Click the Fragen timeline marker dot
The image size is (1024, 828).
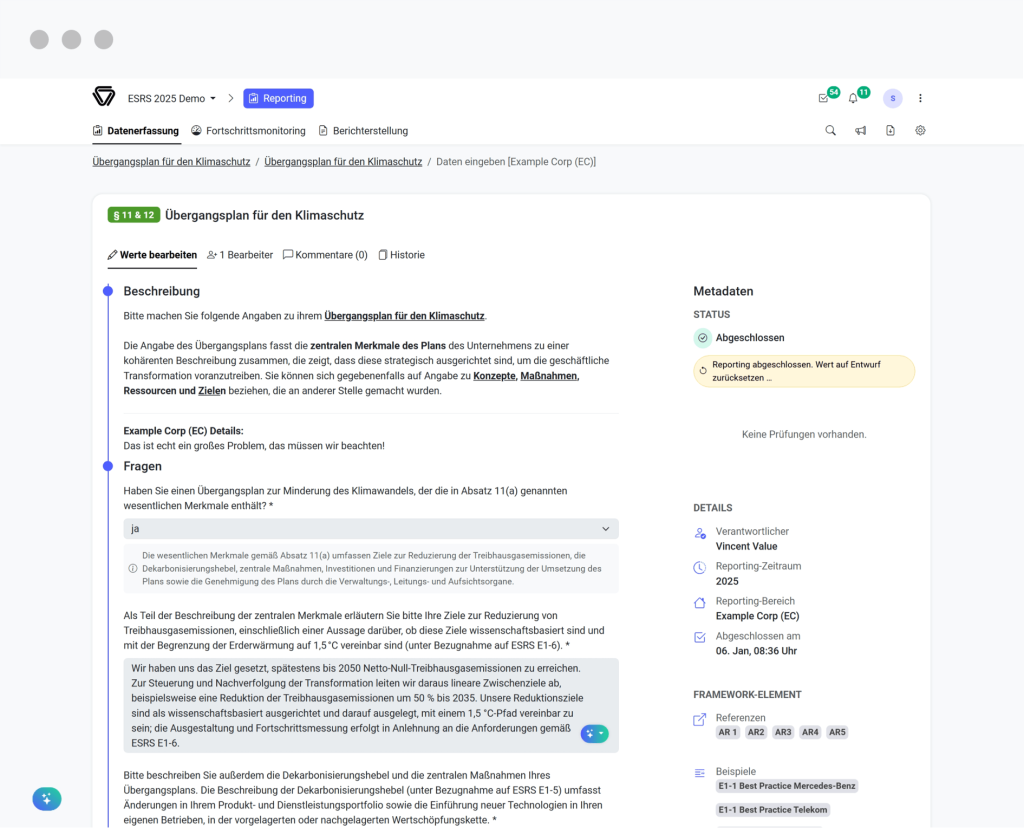click(108, 466)
